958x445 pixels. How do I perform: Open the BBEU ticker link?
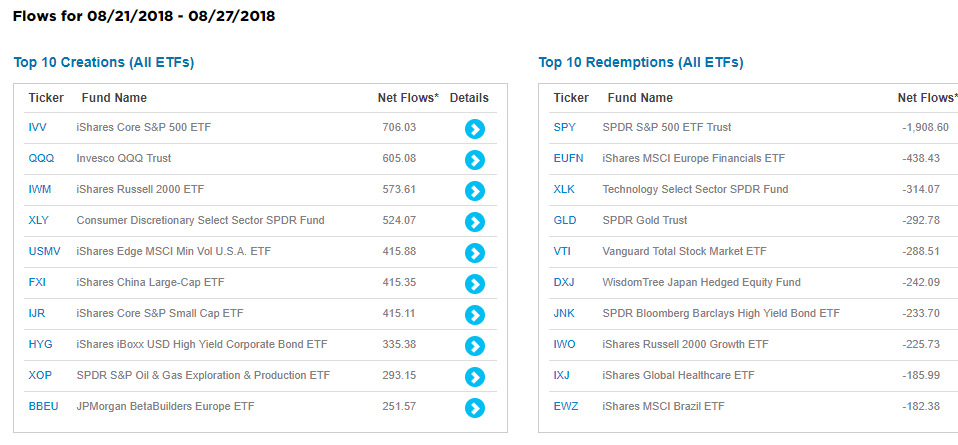pyautogui.click(x=43, y=406)
